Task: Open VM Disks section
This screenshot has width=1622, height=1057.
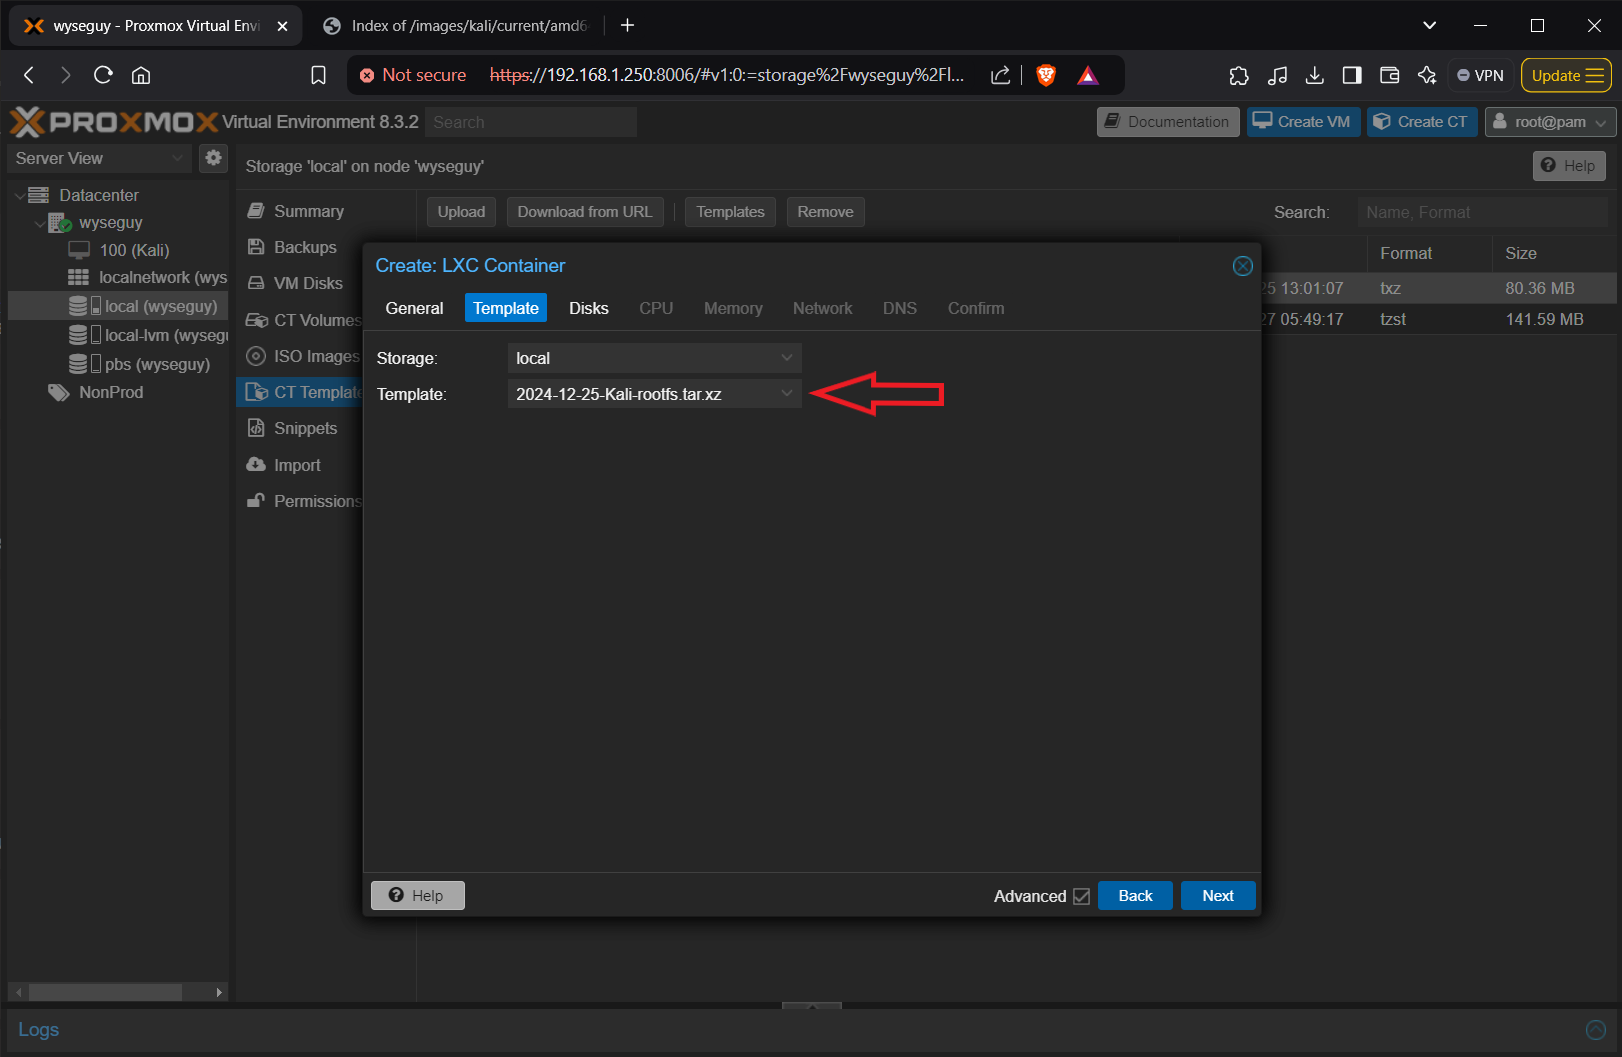Action: coord(308,283)
